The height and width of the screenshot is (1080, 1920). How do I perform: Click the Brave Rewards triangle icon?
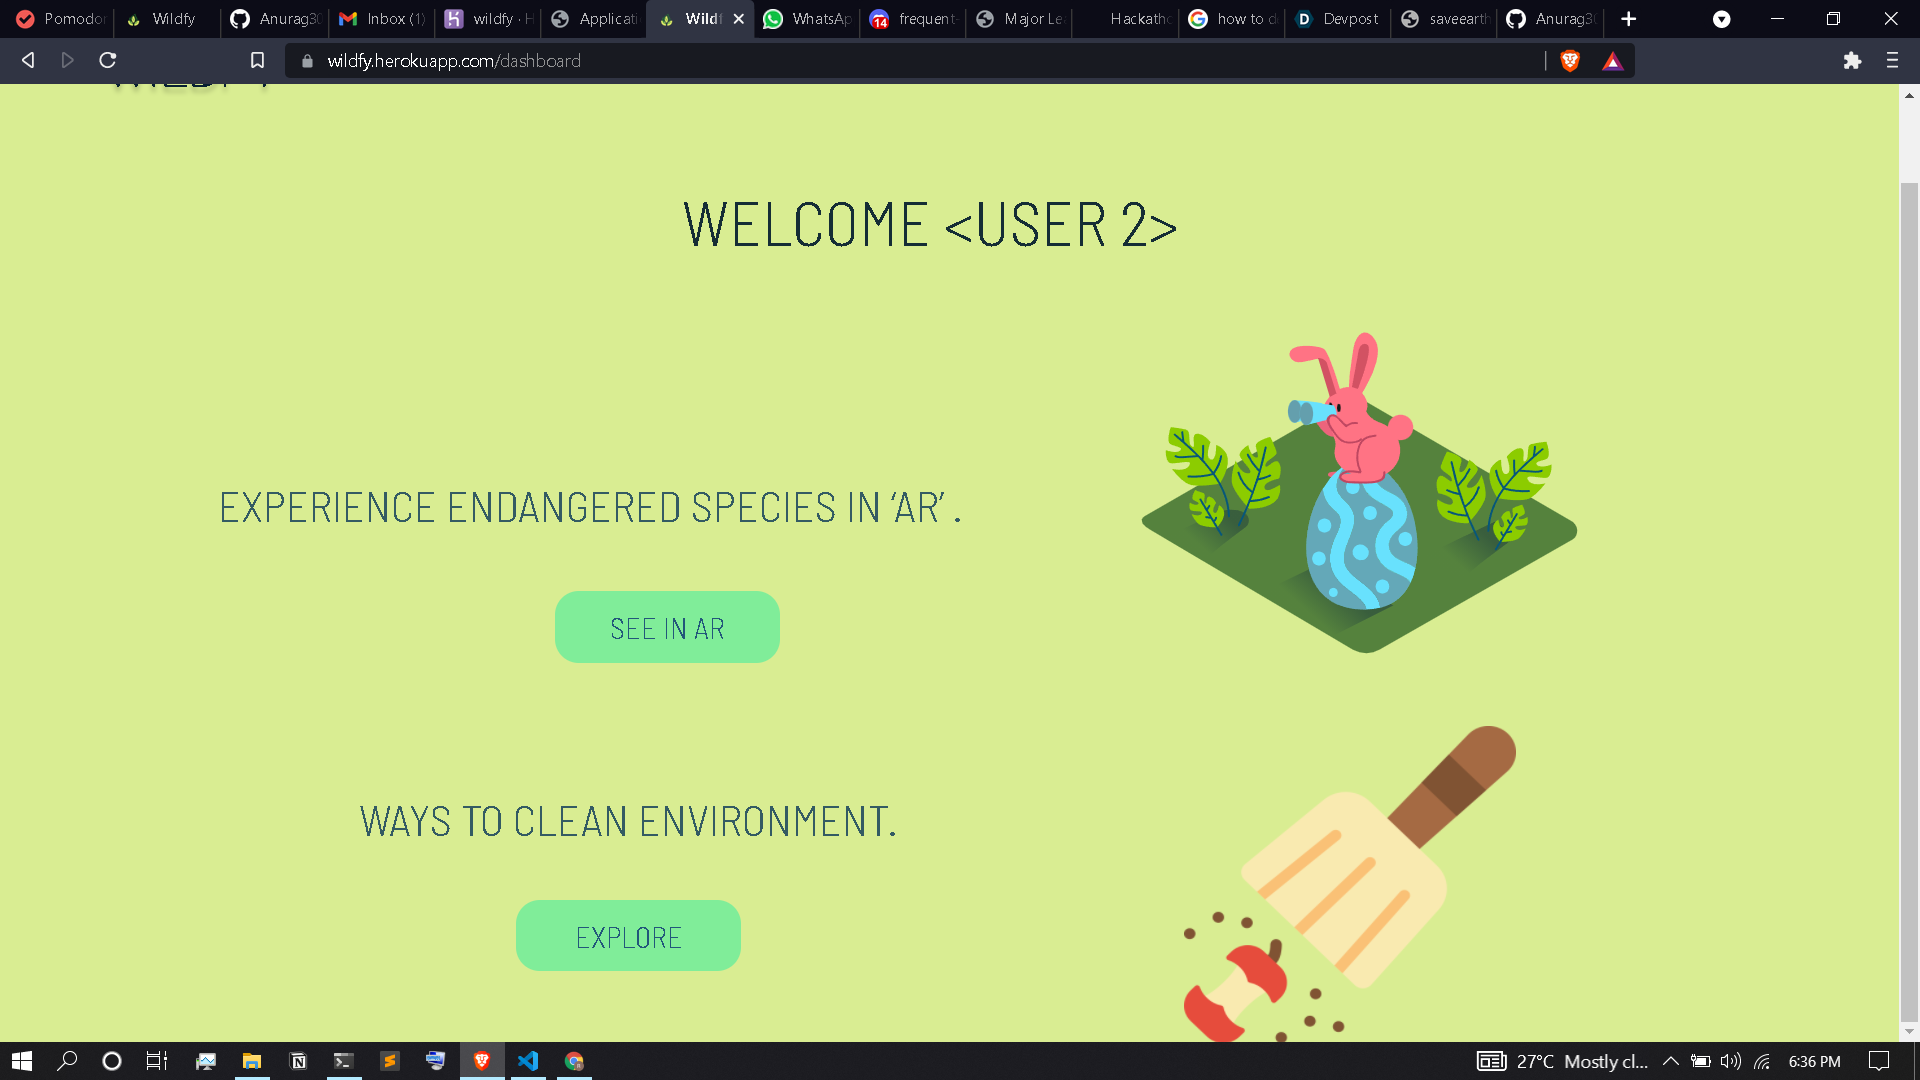[x=1612, y=61]
